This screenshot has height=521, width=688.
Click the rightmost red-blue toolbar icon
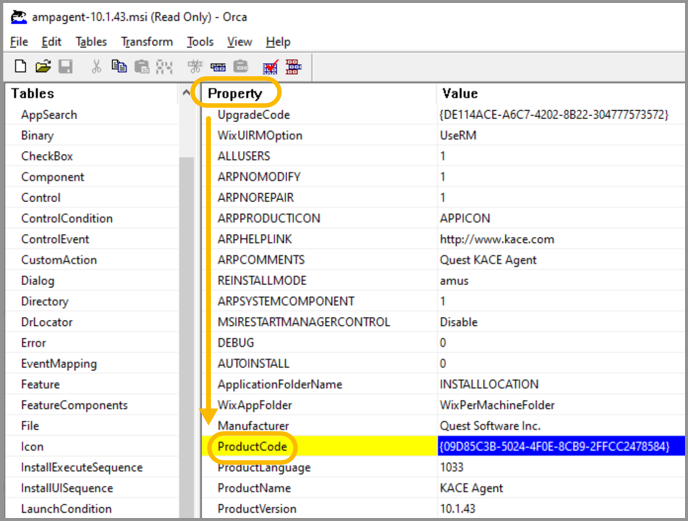pos(296,67)
